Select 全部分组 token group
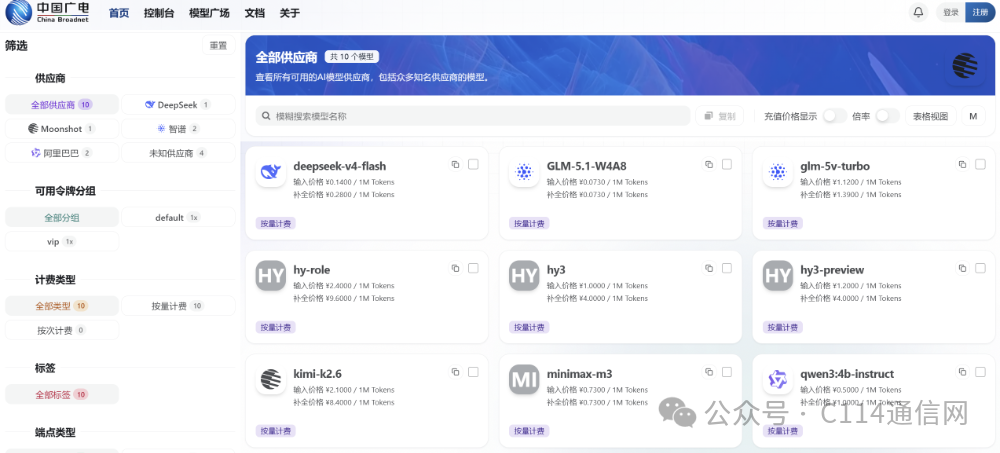This screenshot has height=453, width=1000. pos(62,218)
